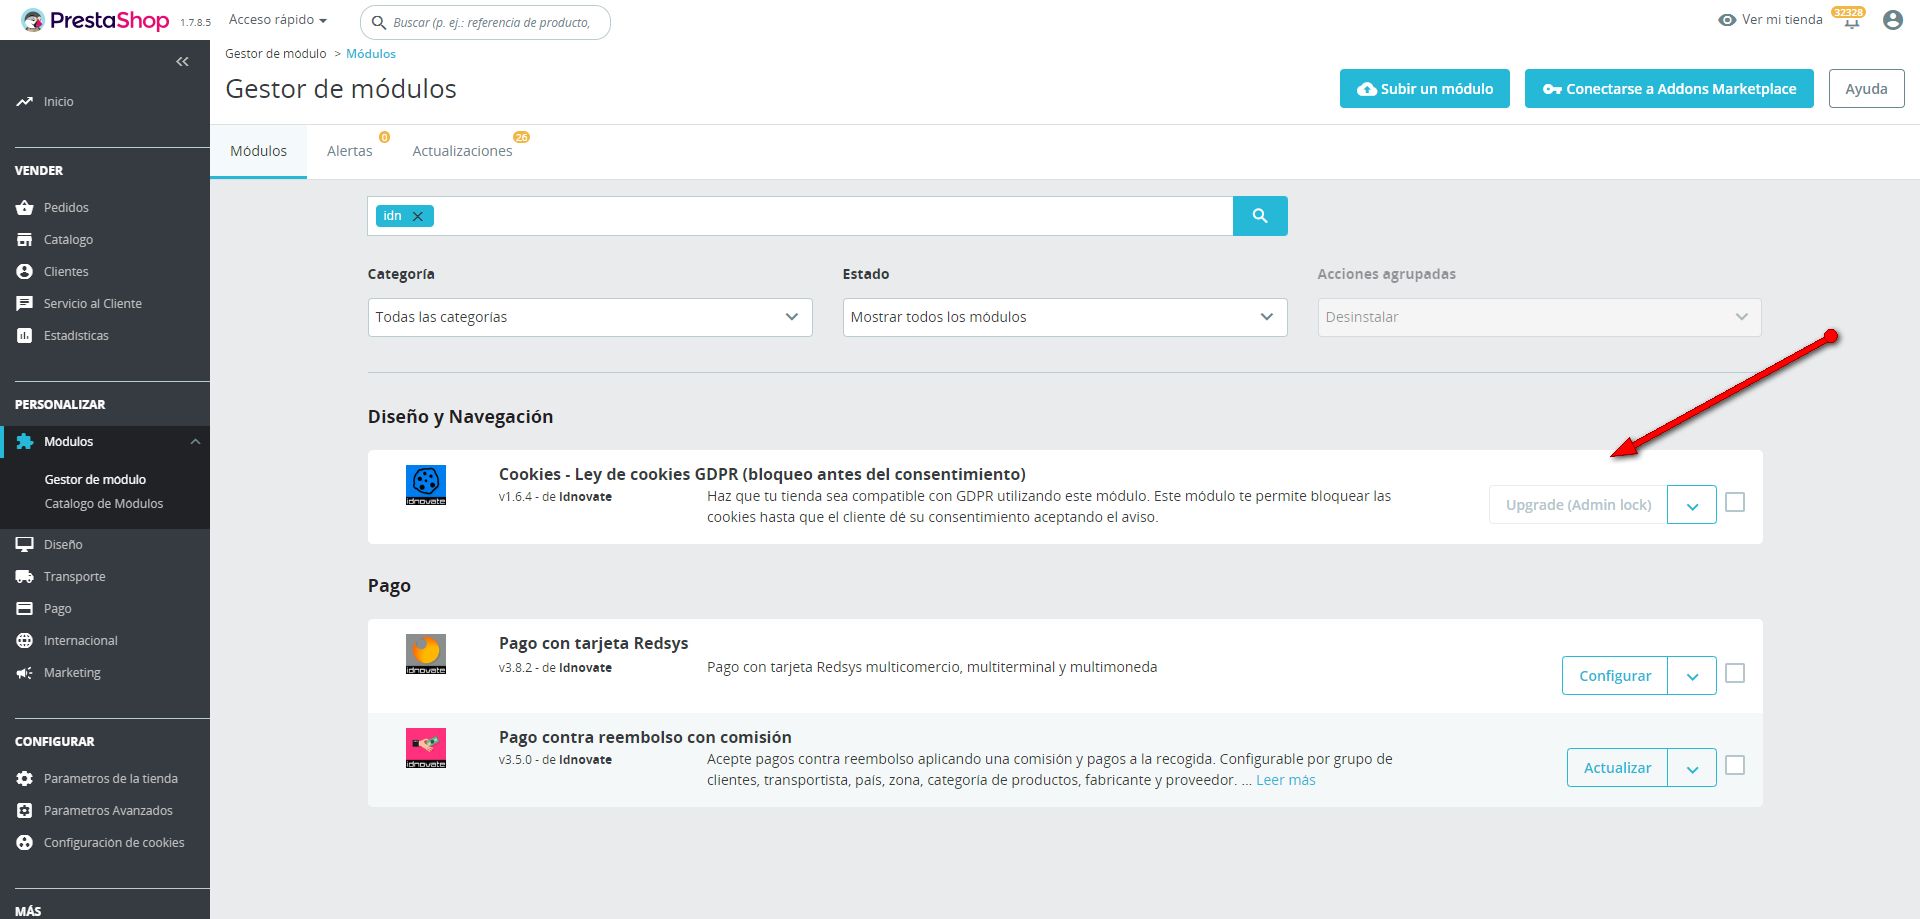This screenshot has width=1920, height=919.
Task: Click the Pago con tarjeta Redsys logo
Action: (426, 655)
